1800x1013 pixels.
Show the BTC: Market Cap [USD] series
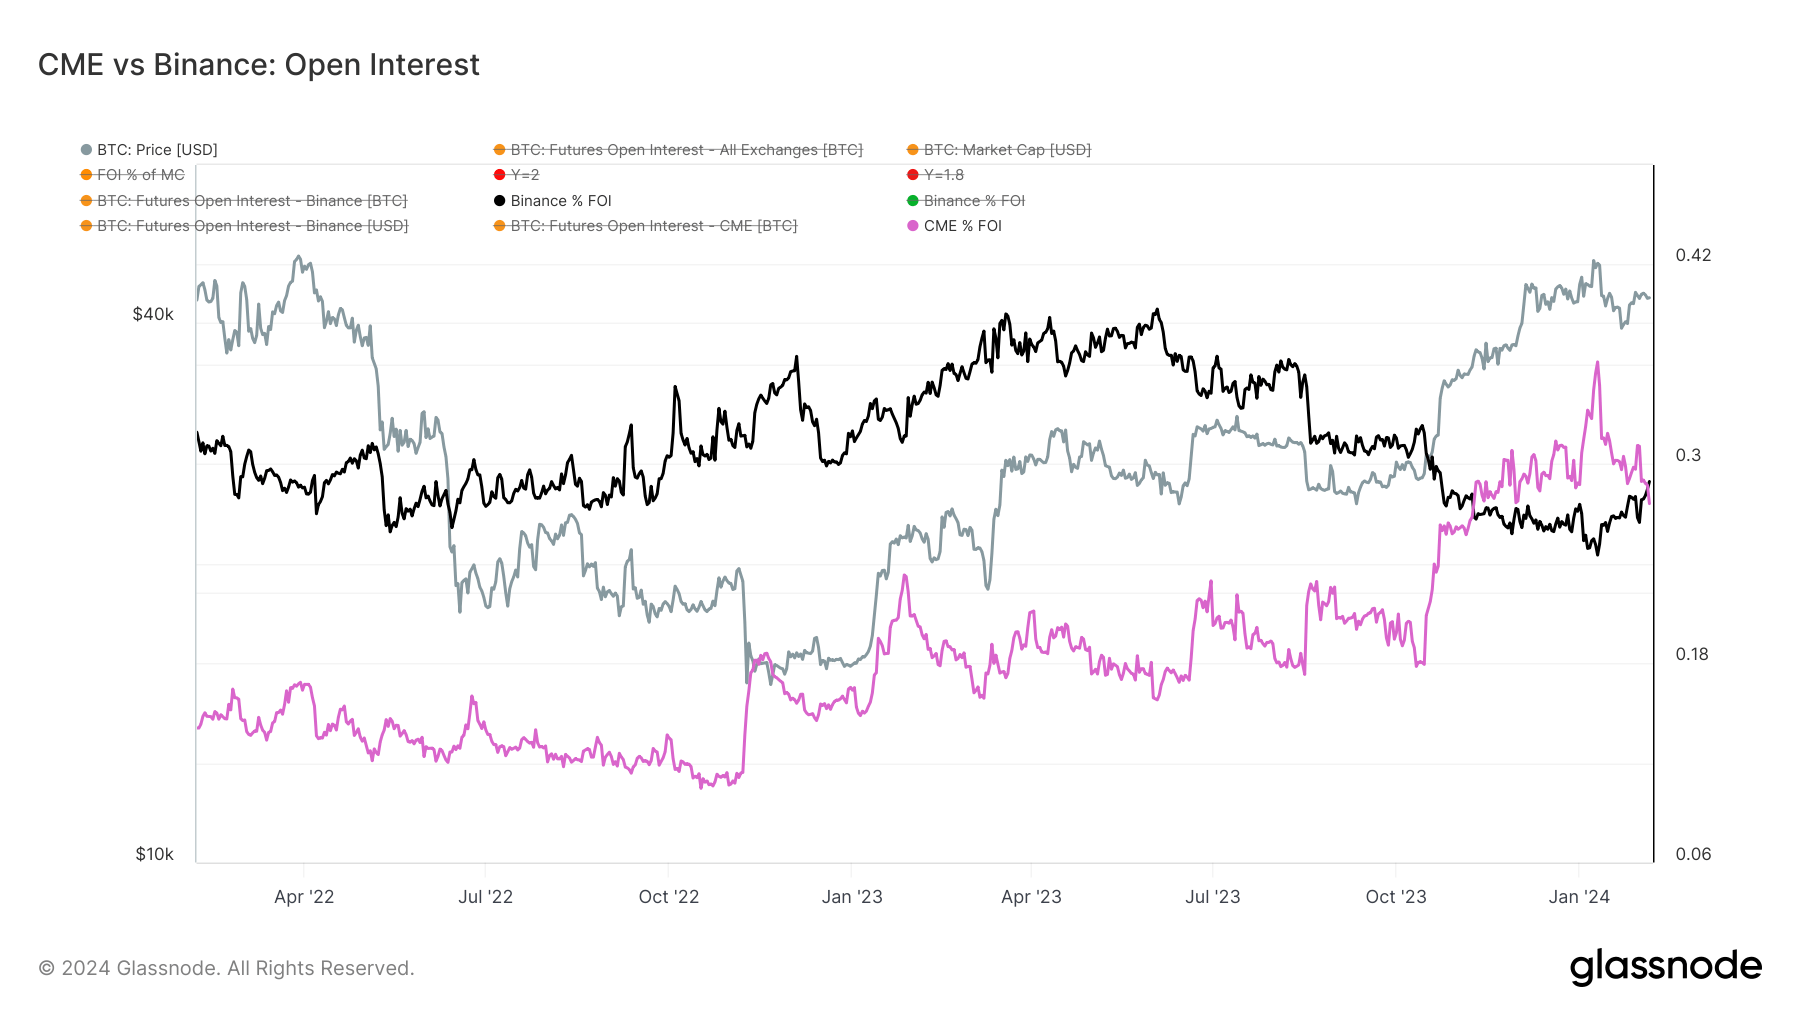[1007, 150]
